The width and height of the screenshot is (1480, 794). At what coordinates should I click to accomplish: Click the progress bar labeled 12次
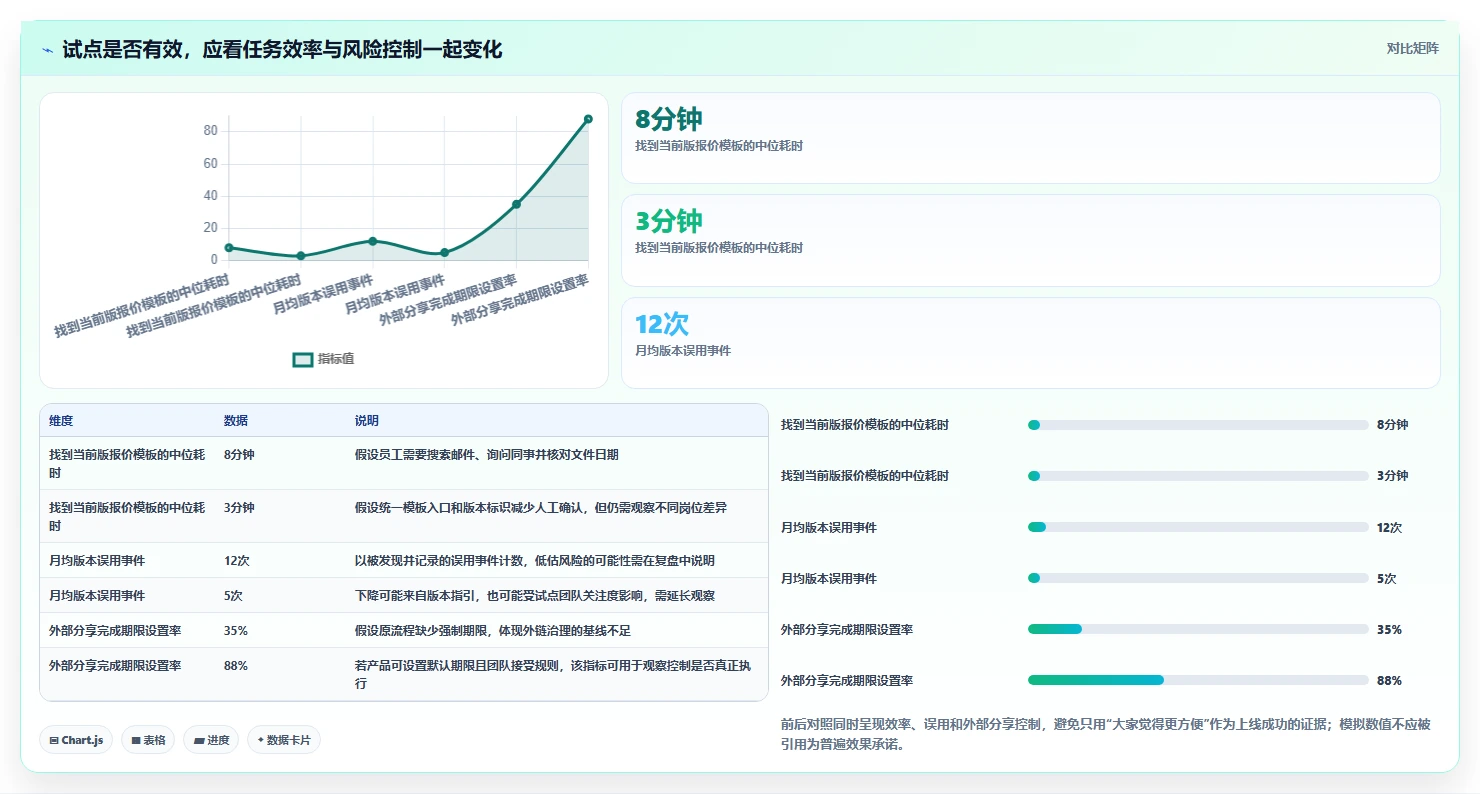tap(1198, 527)
